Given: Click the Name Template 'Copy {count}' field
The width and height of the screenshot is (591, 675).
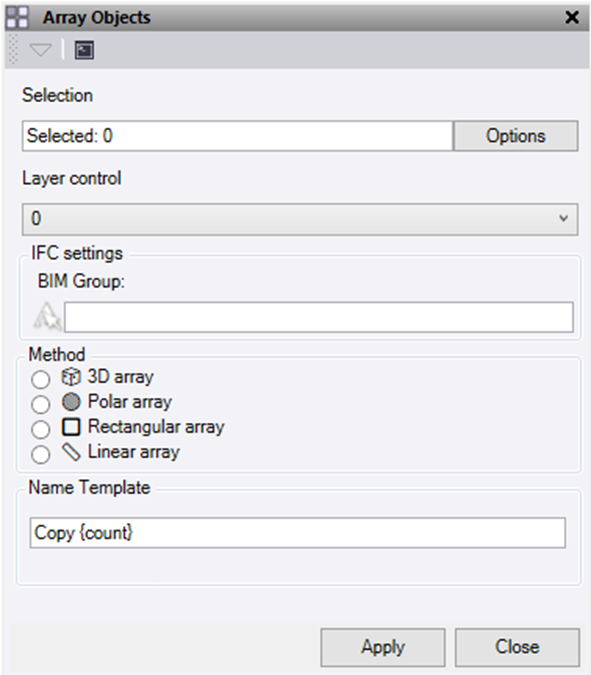Looking at the screenshot, I should [x=297, y=533].
